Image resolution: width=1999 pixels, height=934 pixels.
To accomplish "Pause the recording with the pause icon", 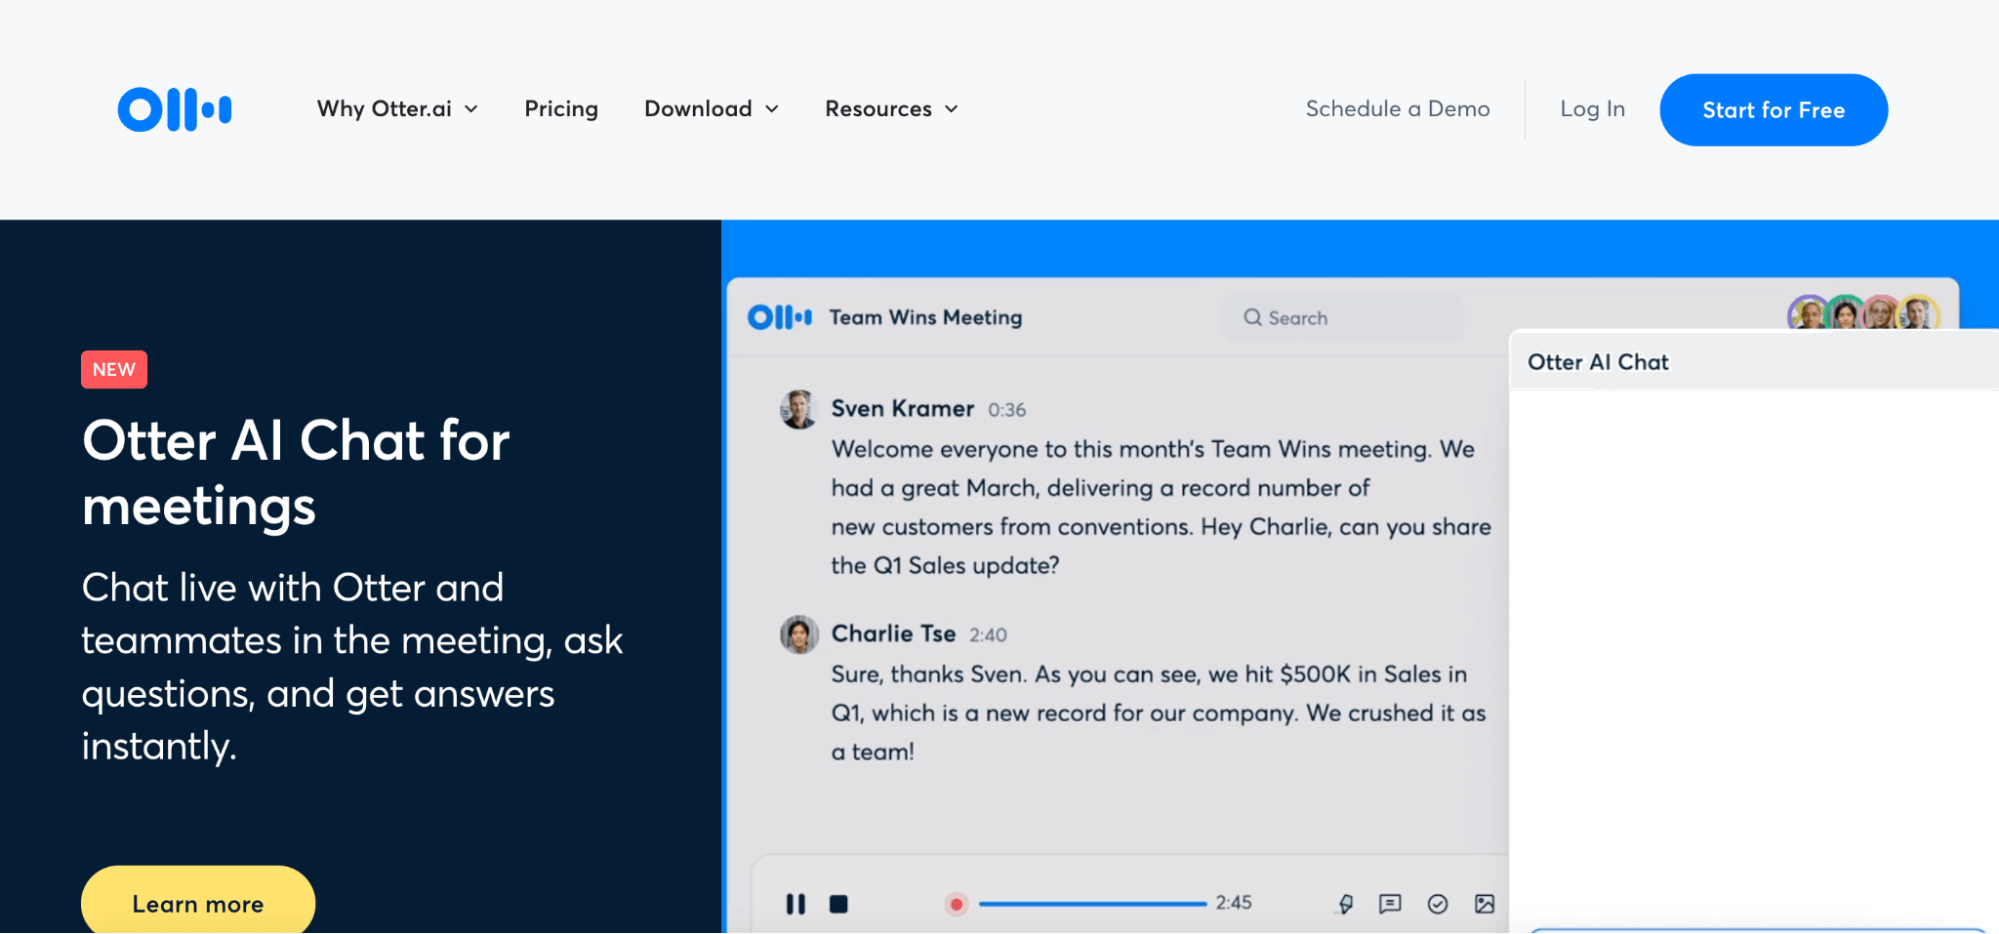I will point(795,904).
